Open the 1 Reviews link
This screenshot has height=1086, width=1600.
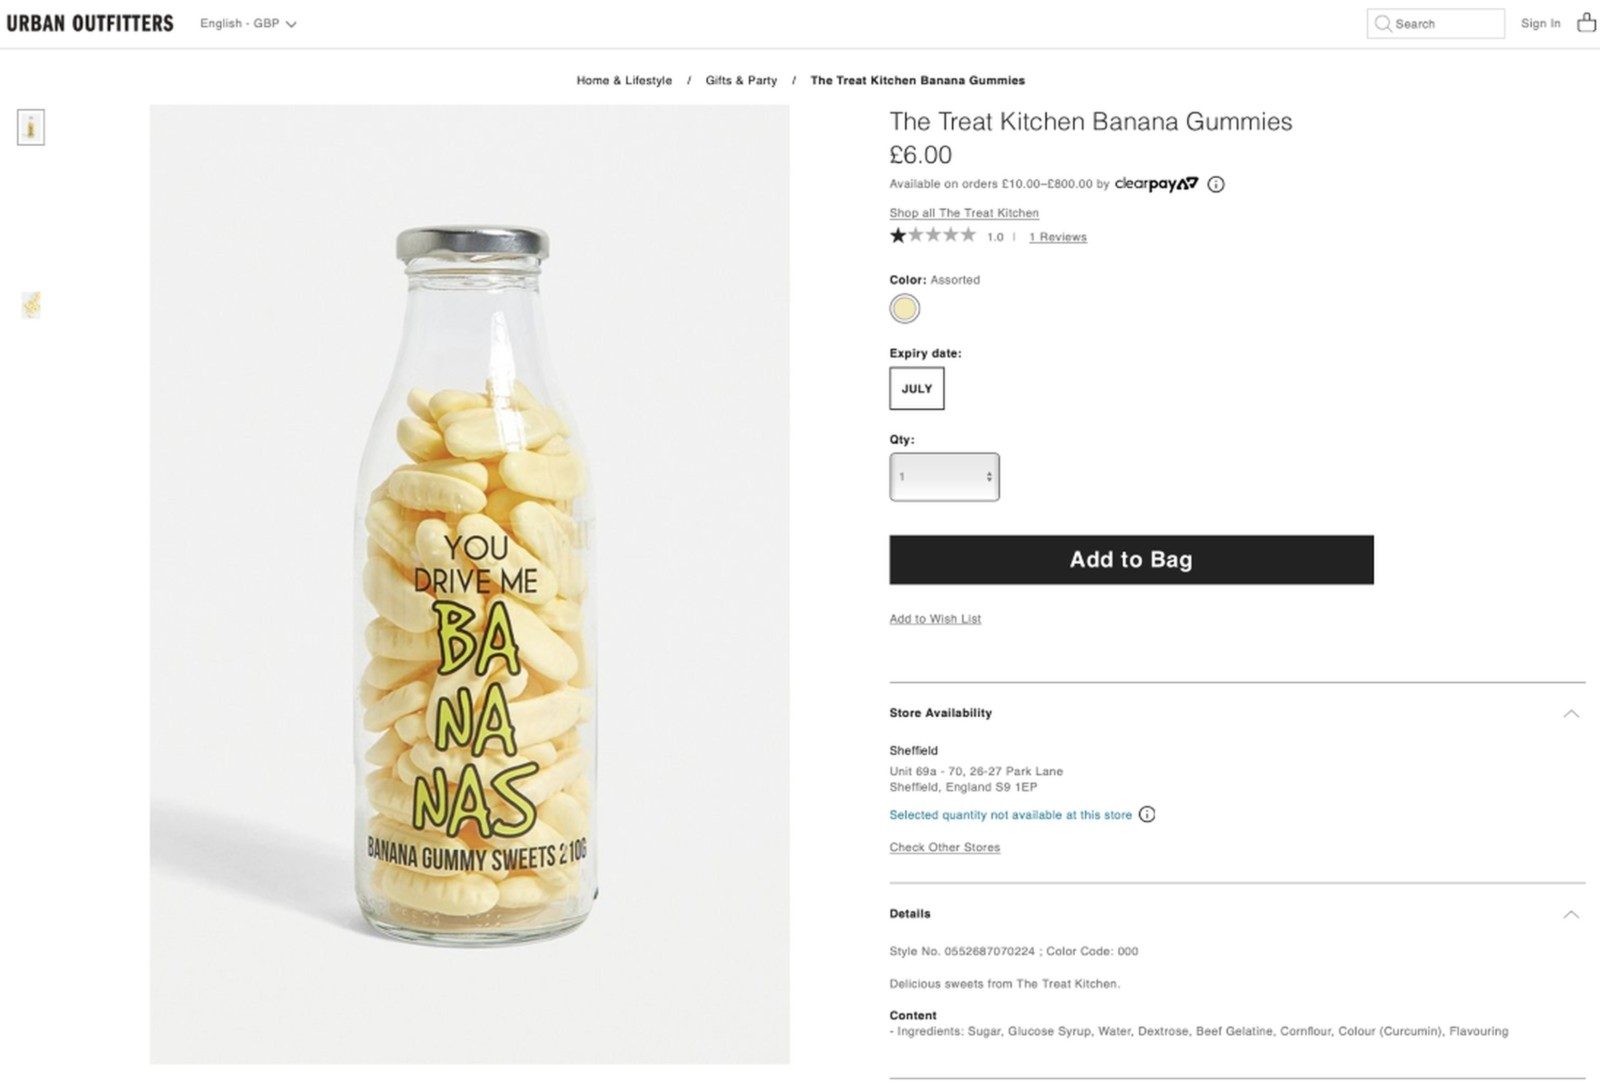tap(1058, 237)
